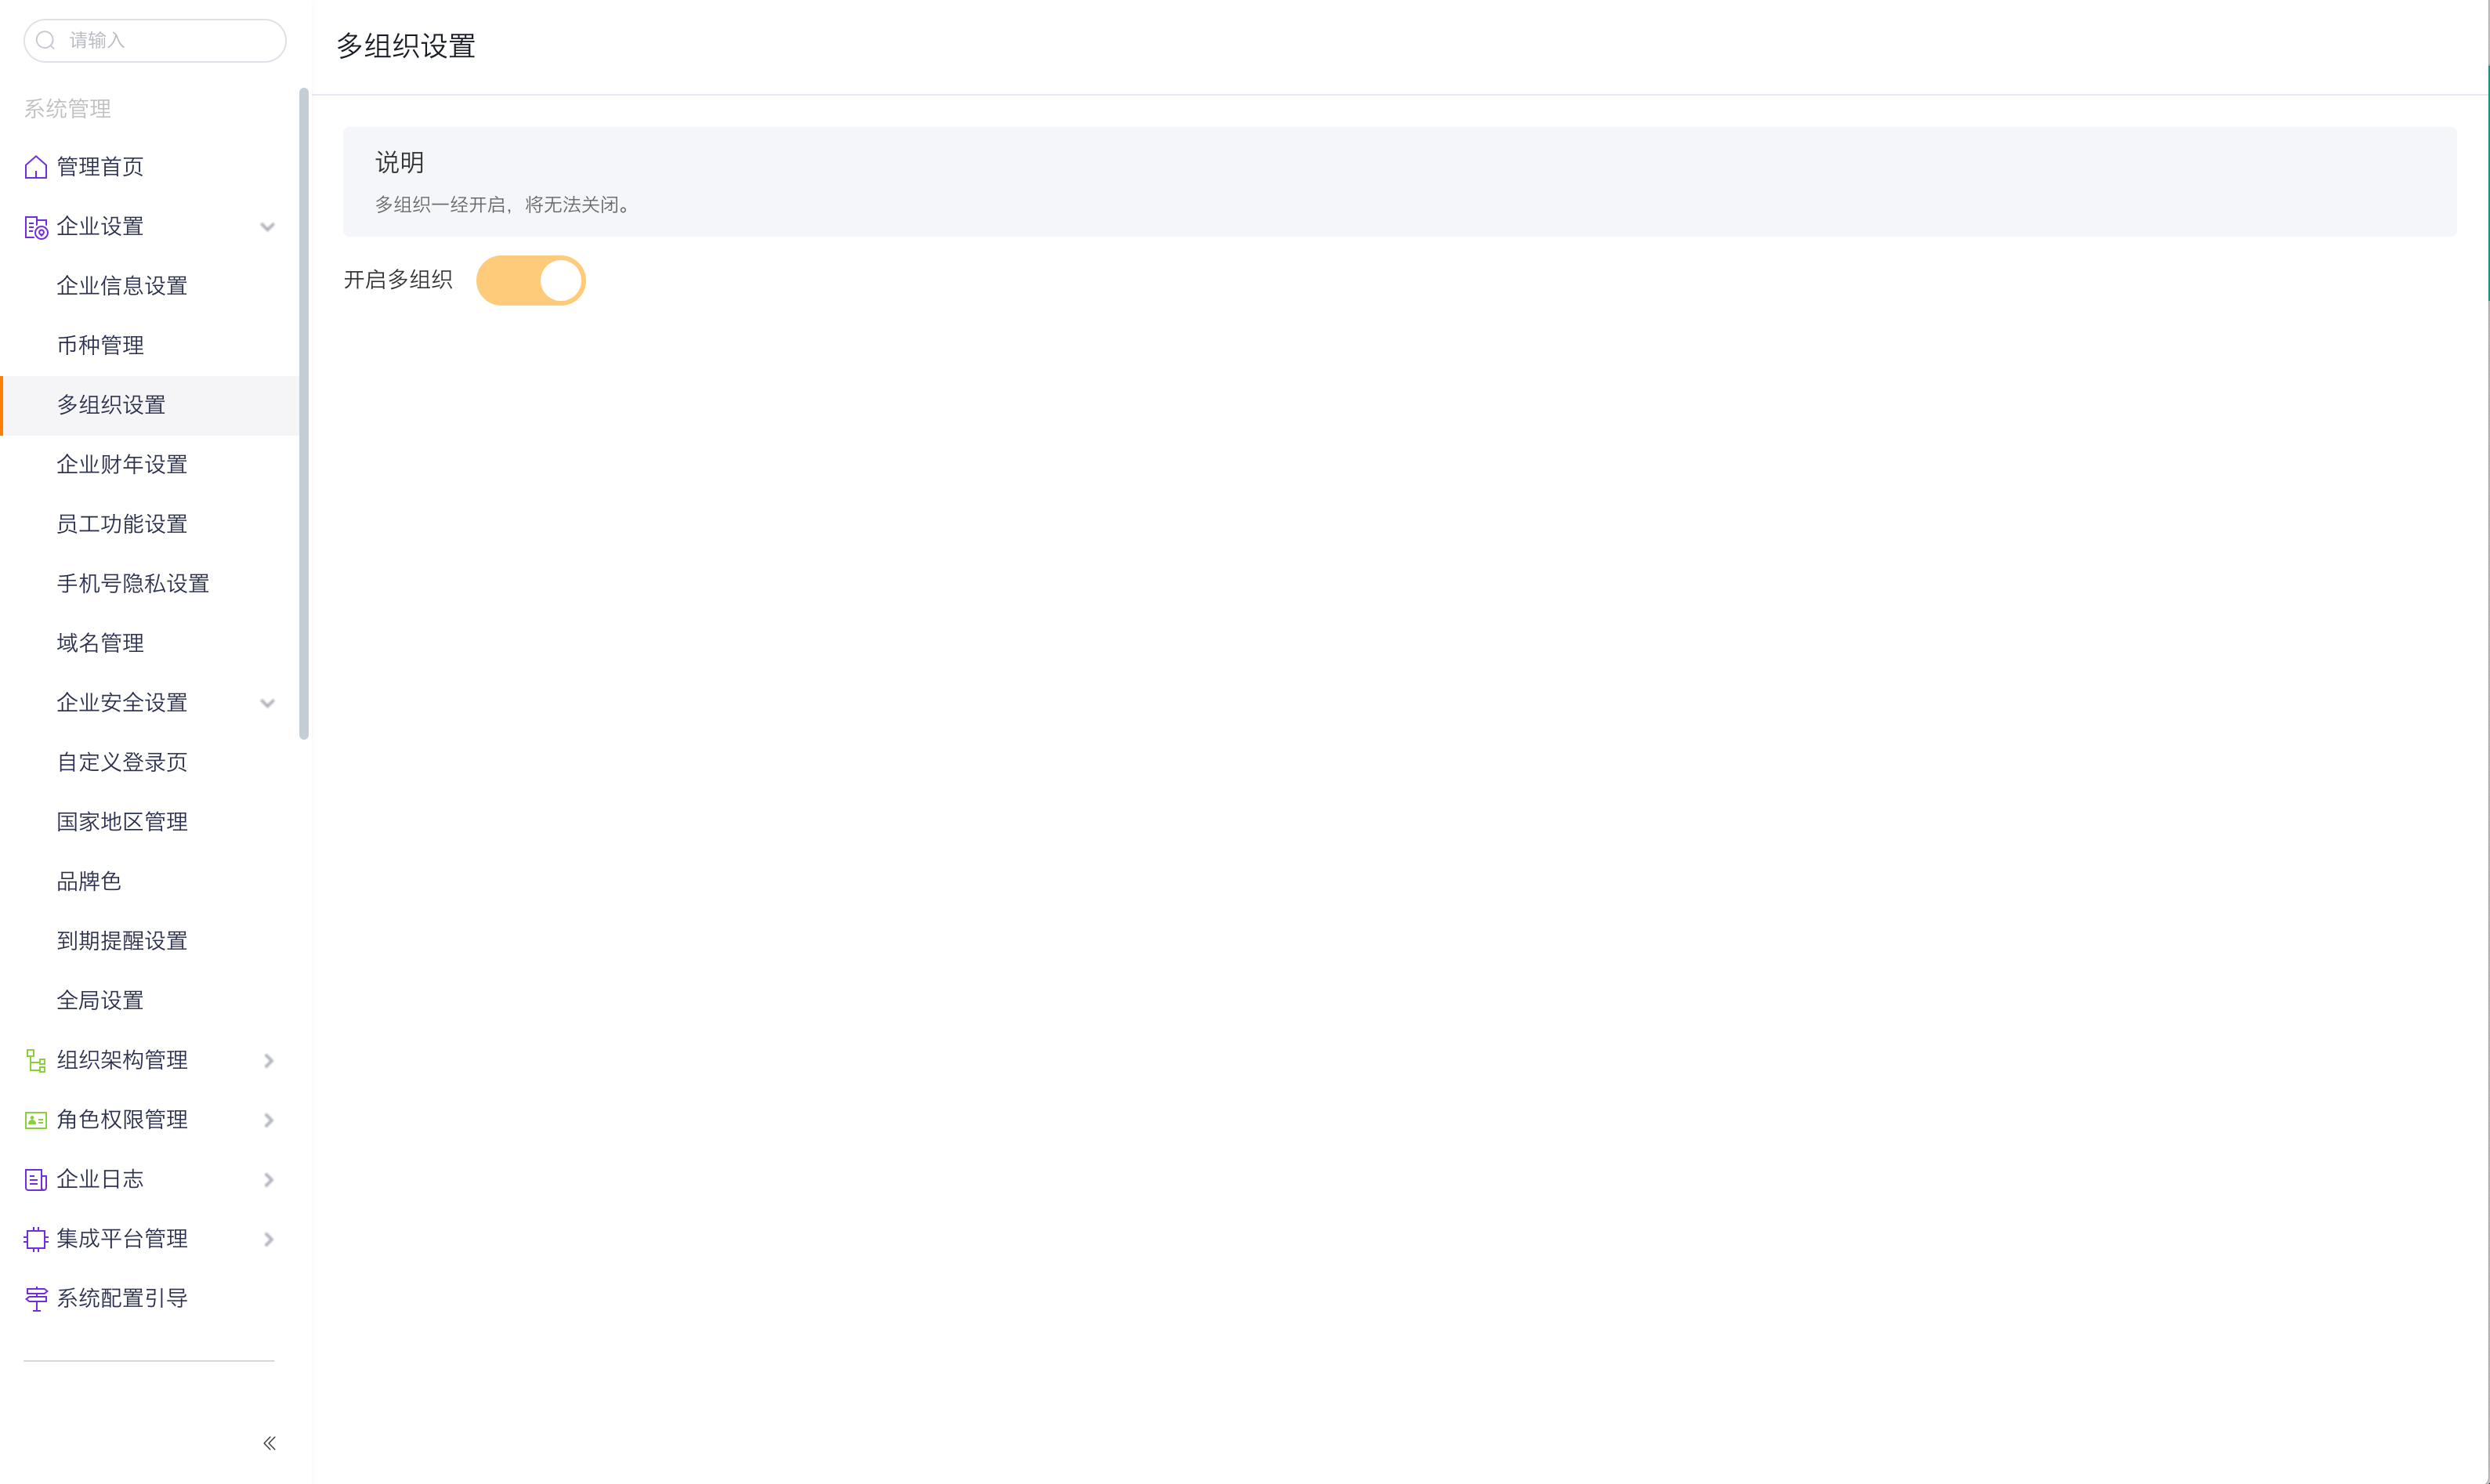Open 角色权限管理 menu

click(x=149, y=1120)
